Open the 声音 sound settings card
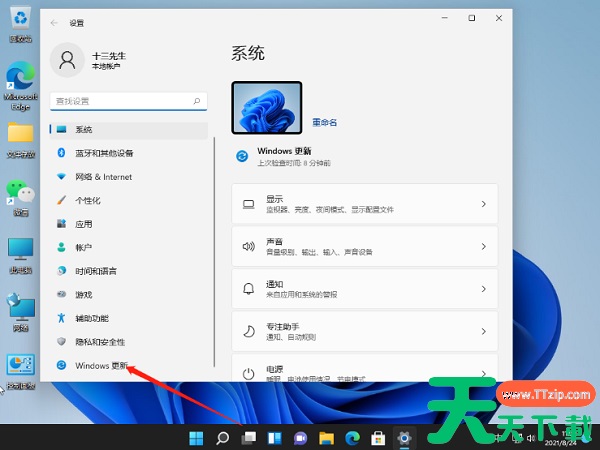The width and height of the screenshot is (600, 450). pyautogui.click(x=365, y=246)
